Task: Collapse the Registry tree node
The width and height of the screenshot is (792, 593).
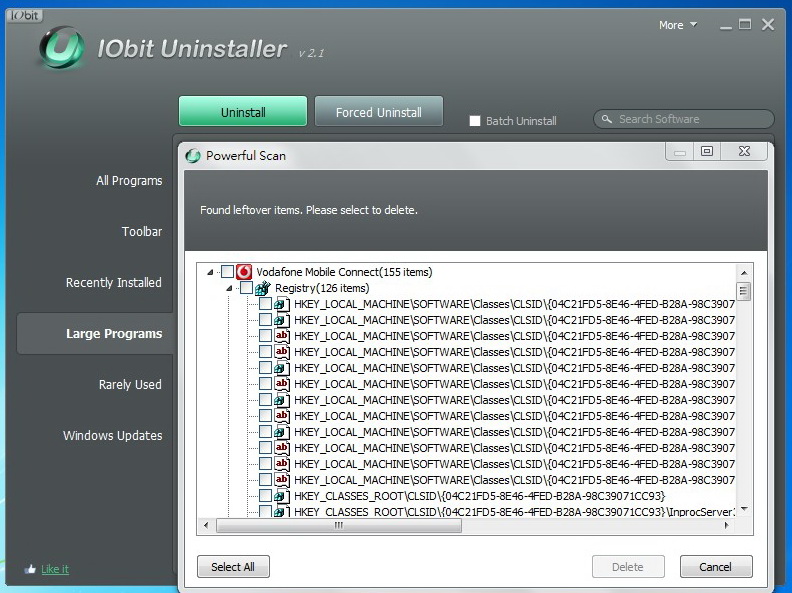Action: click(x=229, y=288)
